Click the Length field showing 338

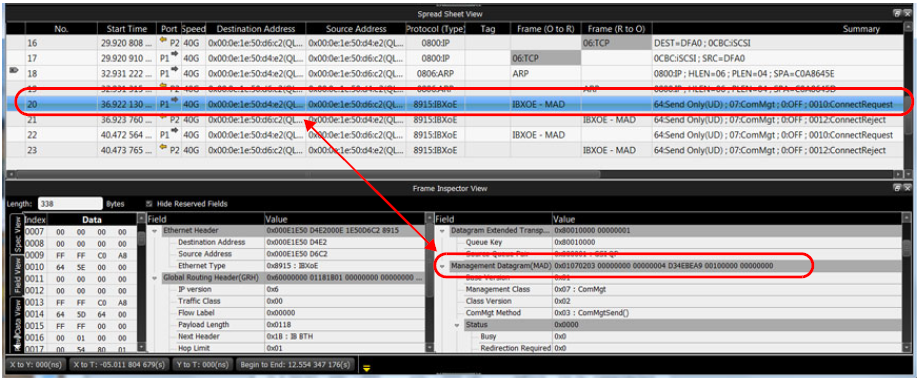[70, 204]
